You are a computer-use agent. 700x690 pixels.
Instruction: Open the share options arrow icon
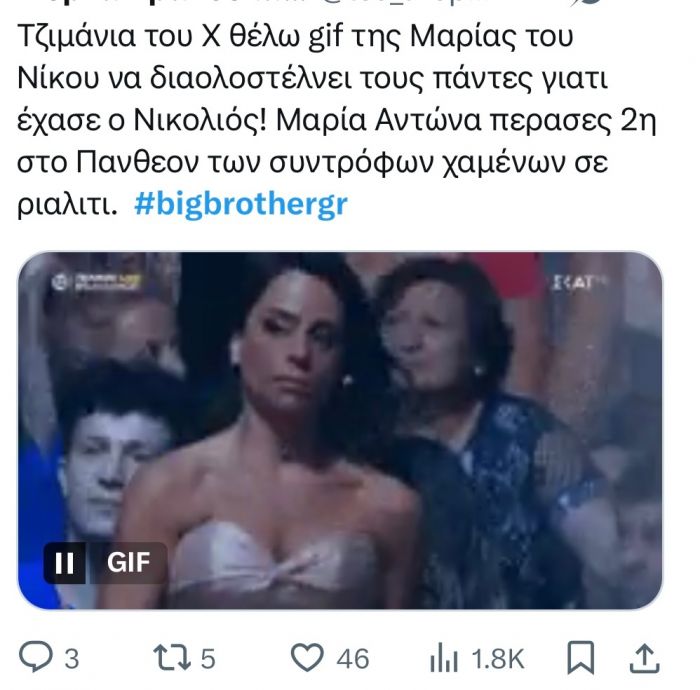[x=644, y=657]
